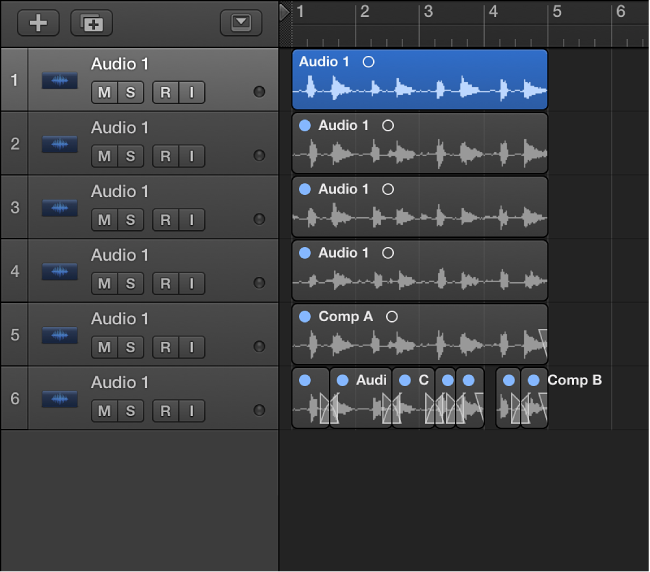Click the waveform icon on track 1
650x572 pixels.
click(59, 80)
